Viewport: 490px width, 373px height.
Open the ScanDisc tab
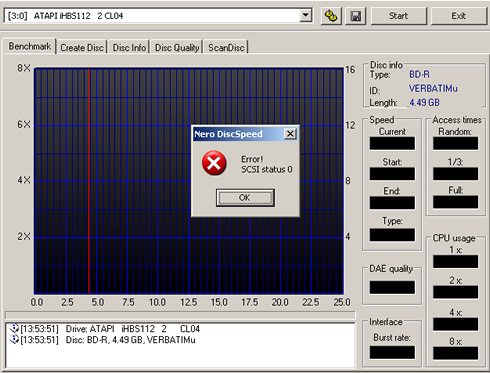tap(226, 48)
